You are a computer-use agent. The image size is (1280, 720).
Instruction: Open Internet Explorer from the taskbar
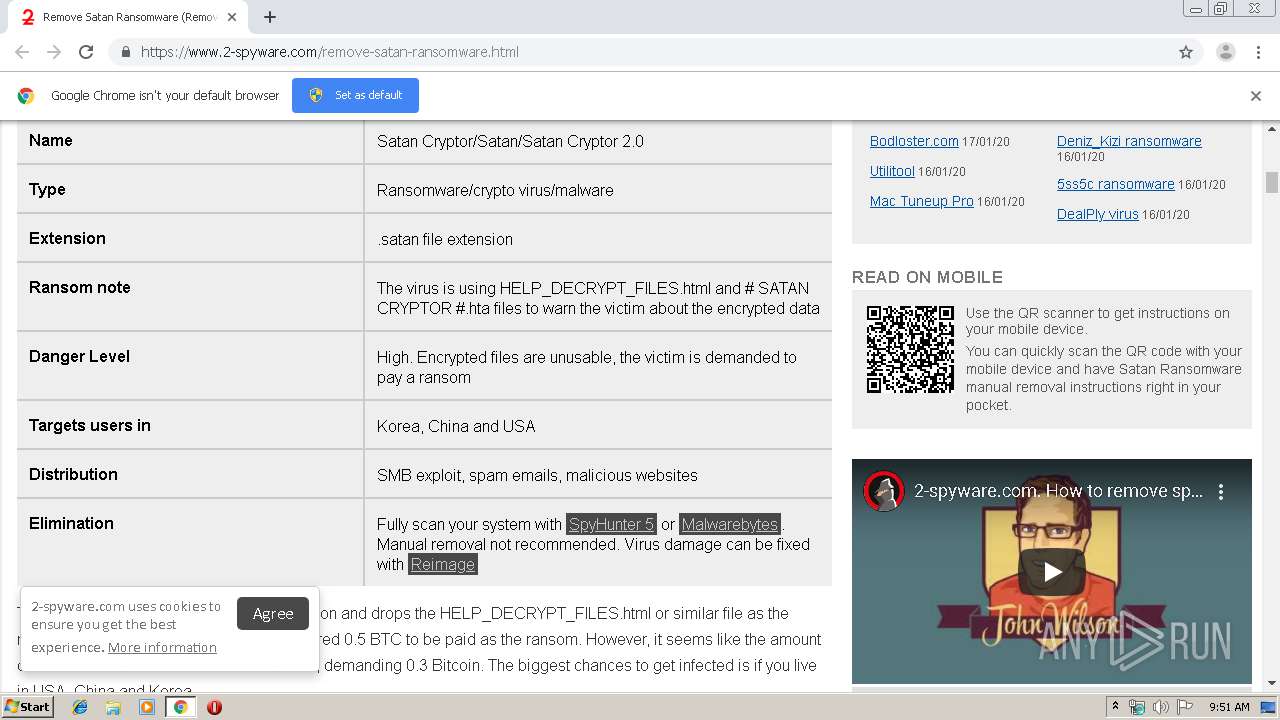pyautogui.click(x=80, y=707)
